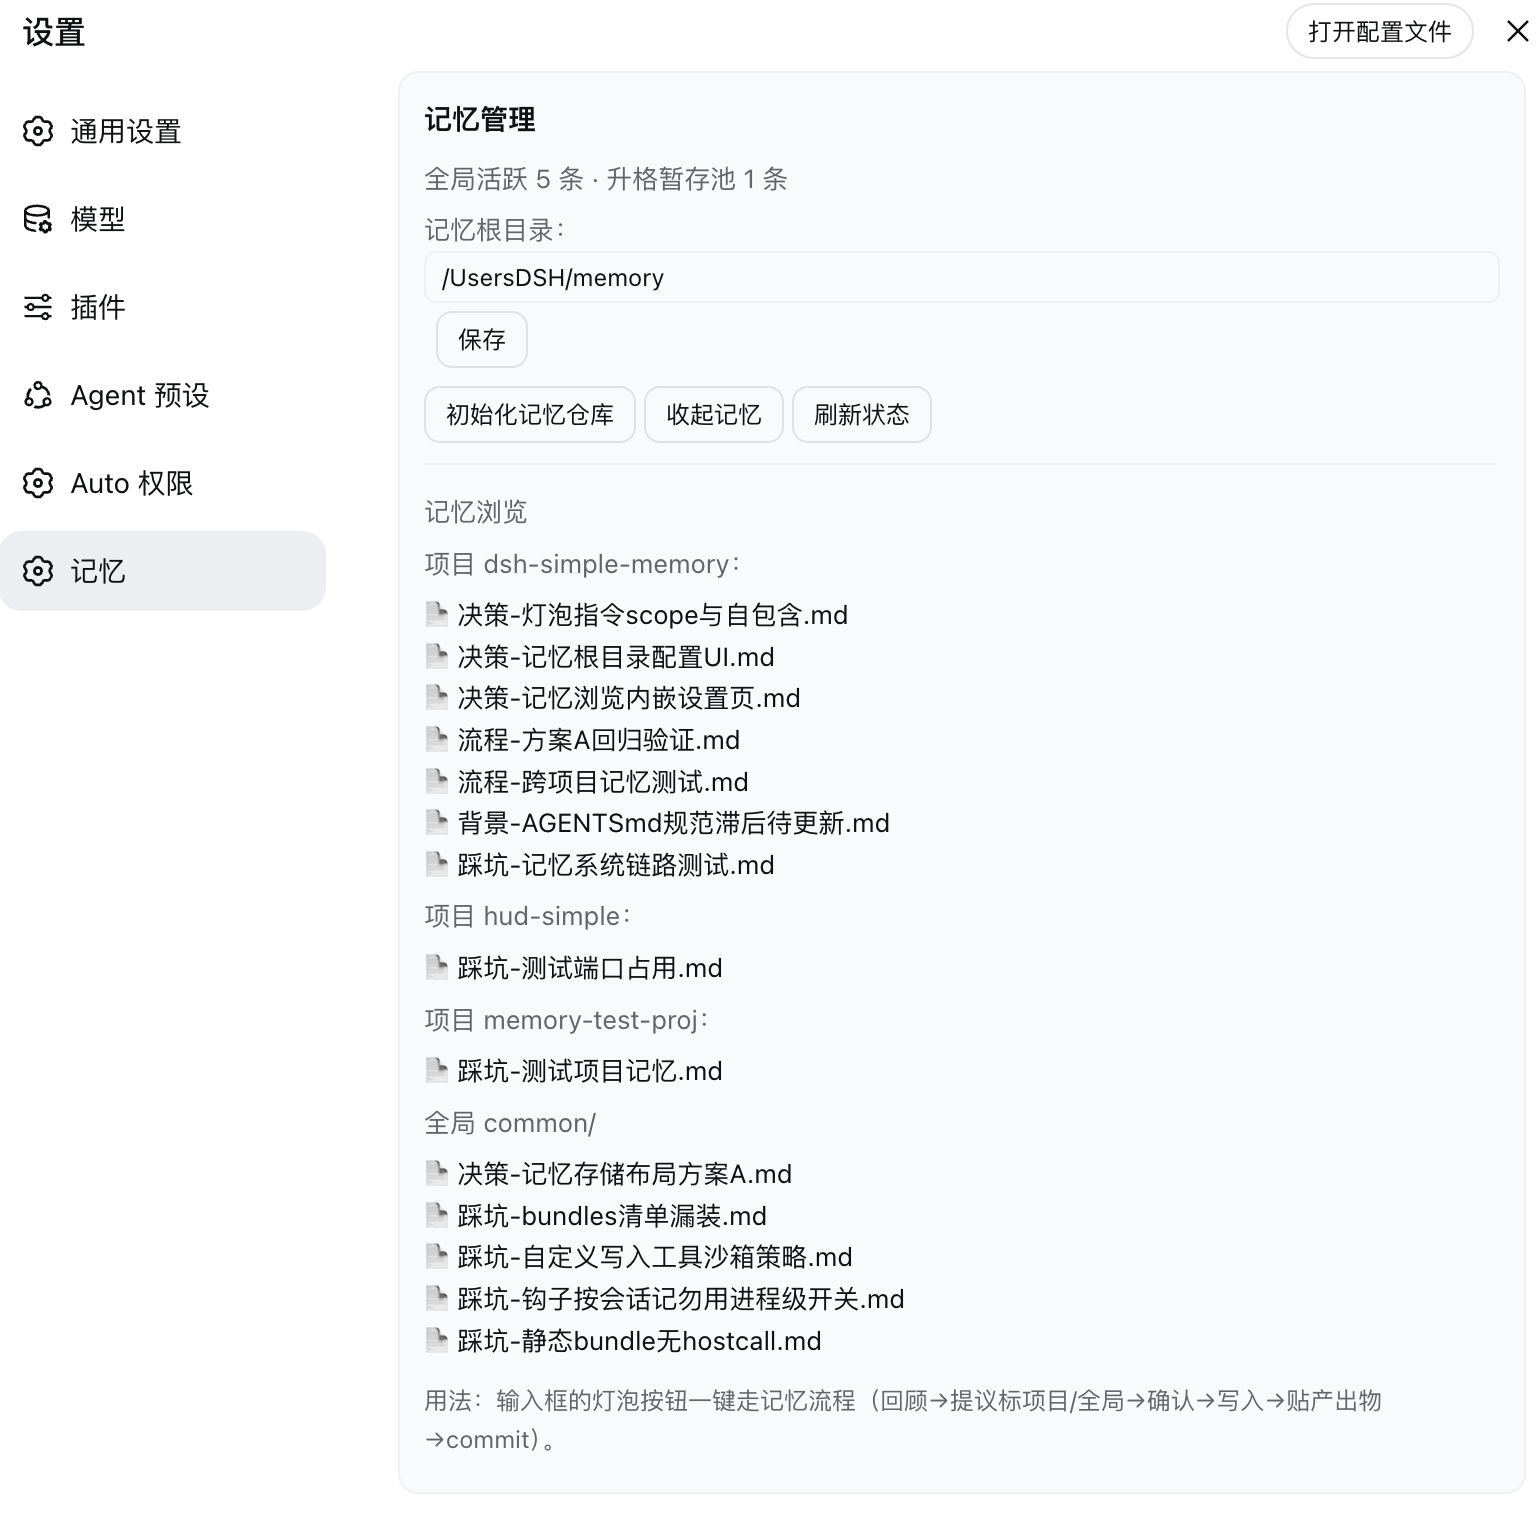Click file icon of 踩坑-测试项目记忆.md

tap(436, 1070)
